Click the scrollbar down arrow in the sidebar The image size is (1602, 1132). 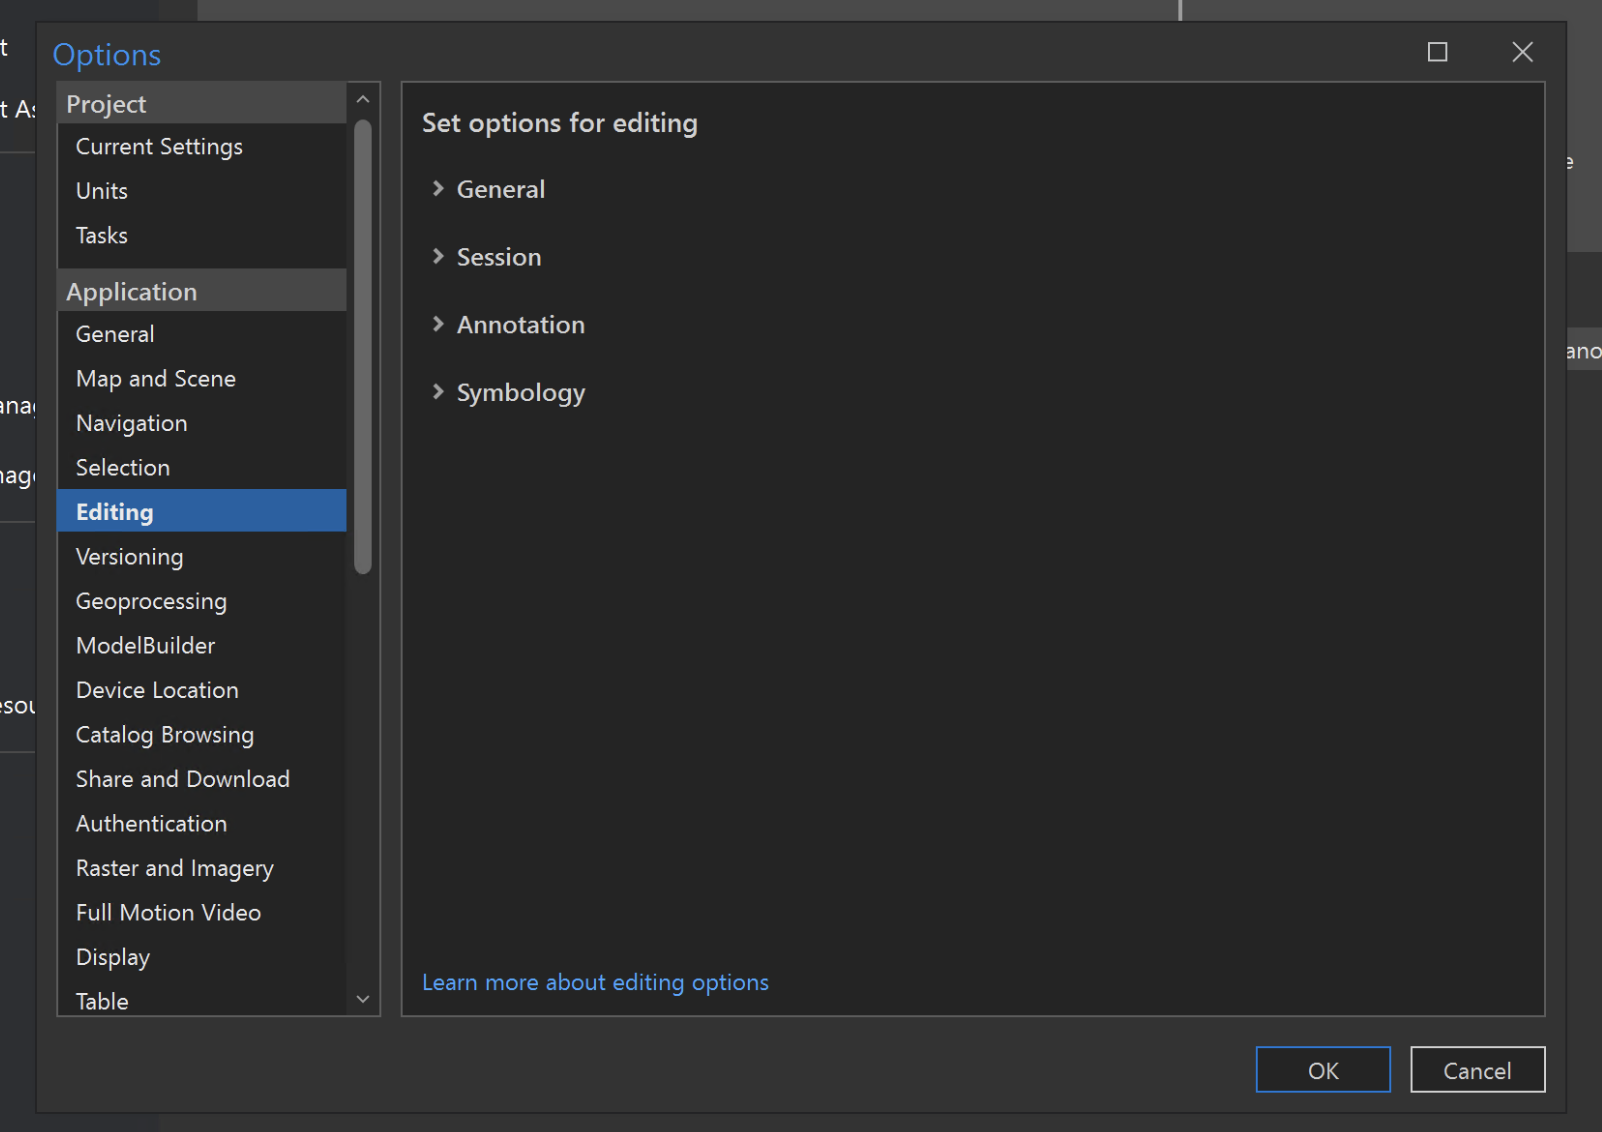(x=362, y=1000)
